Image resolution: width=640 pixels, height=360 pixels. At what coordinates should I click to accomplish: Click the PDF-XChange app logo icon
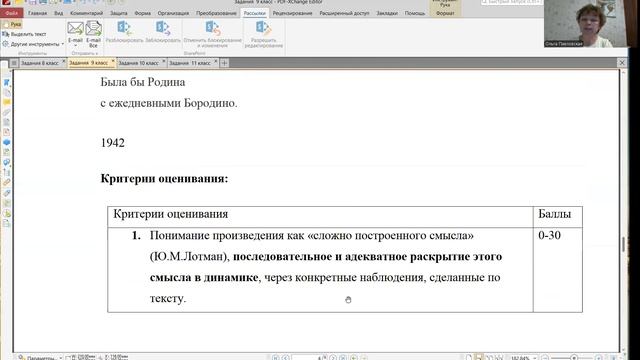coord(7,2)
